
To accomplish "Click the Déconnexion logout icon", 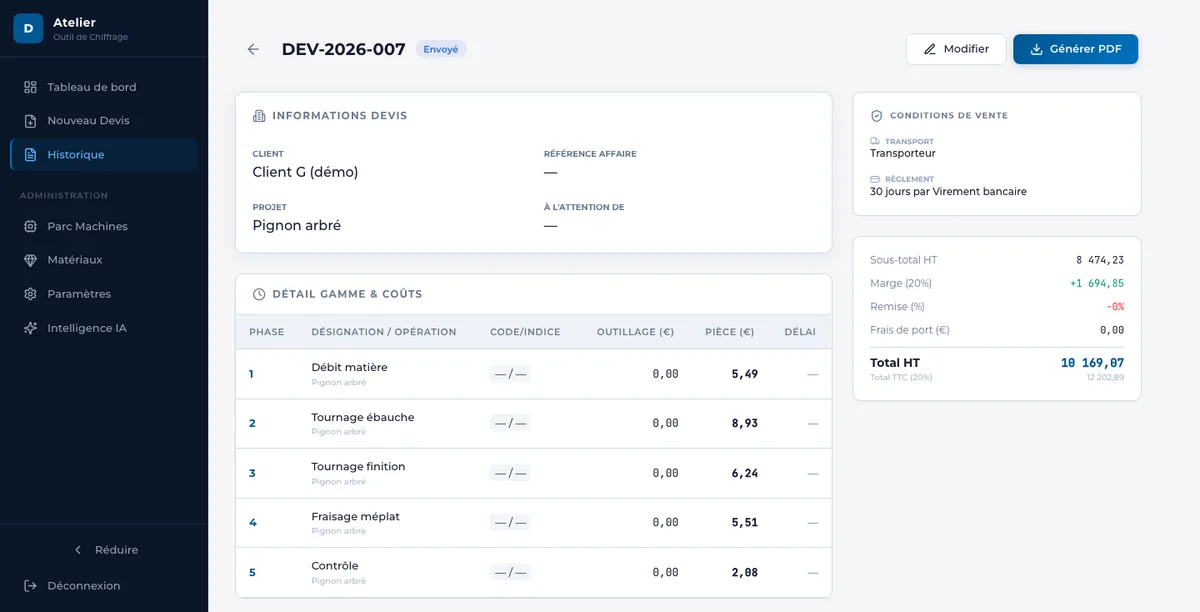I will pyautogui.click(x=31, y=586).
